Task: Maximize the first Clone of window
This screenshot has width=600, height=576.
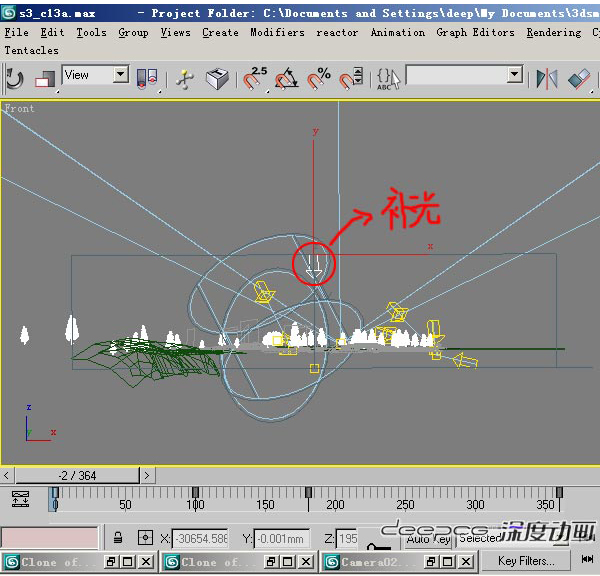Action: click(x=128, y=562)
